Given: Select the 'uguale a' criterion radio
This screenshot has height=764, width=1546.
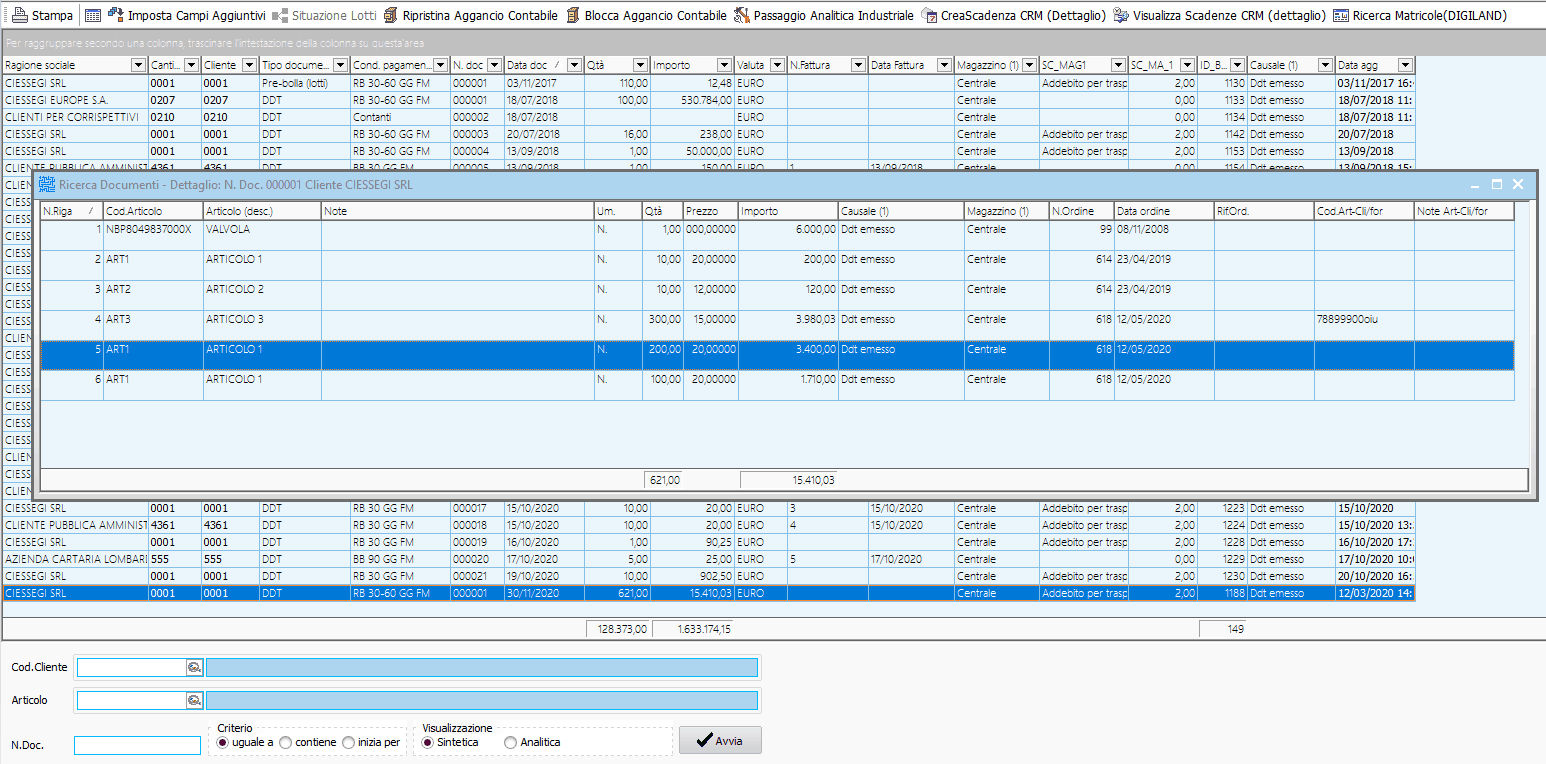Looking at the screenshot, I should [222, 742].
